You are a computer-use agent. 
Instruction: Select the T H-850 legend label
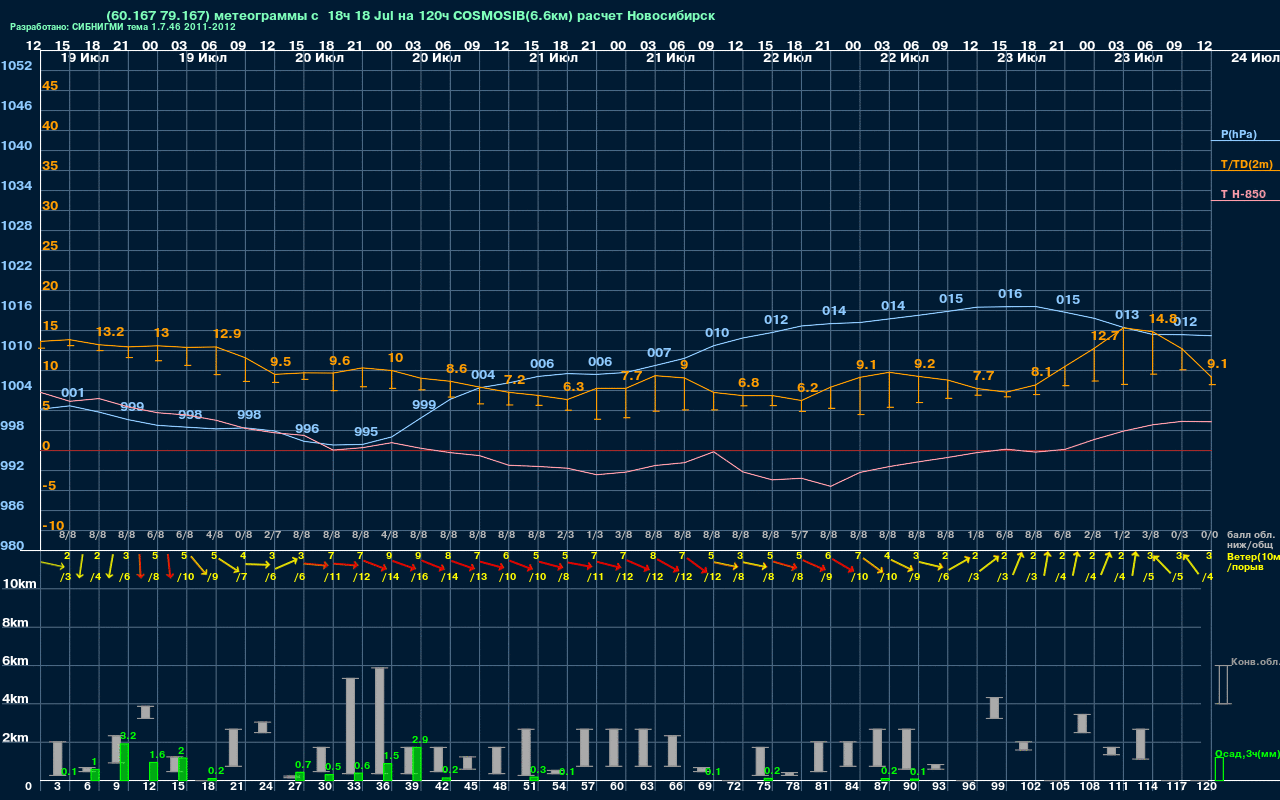[1241, 194]
